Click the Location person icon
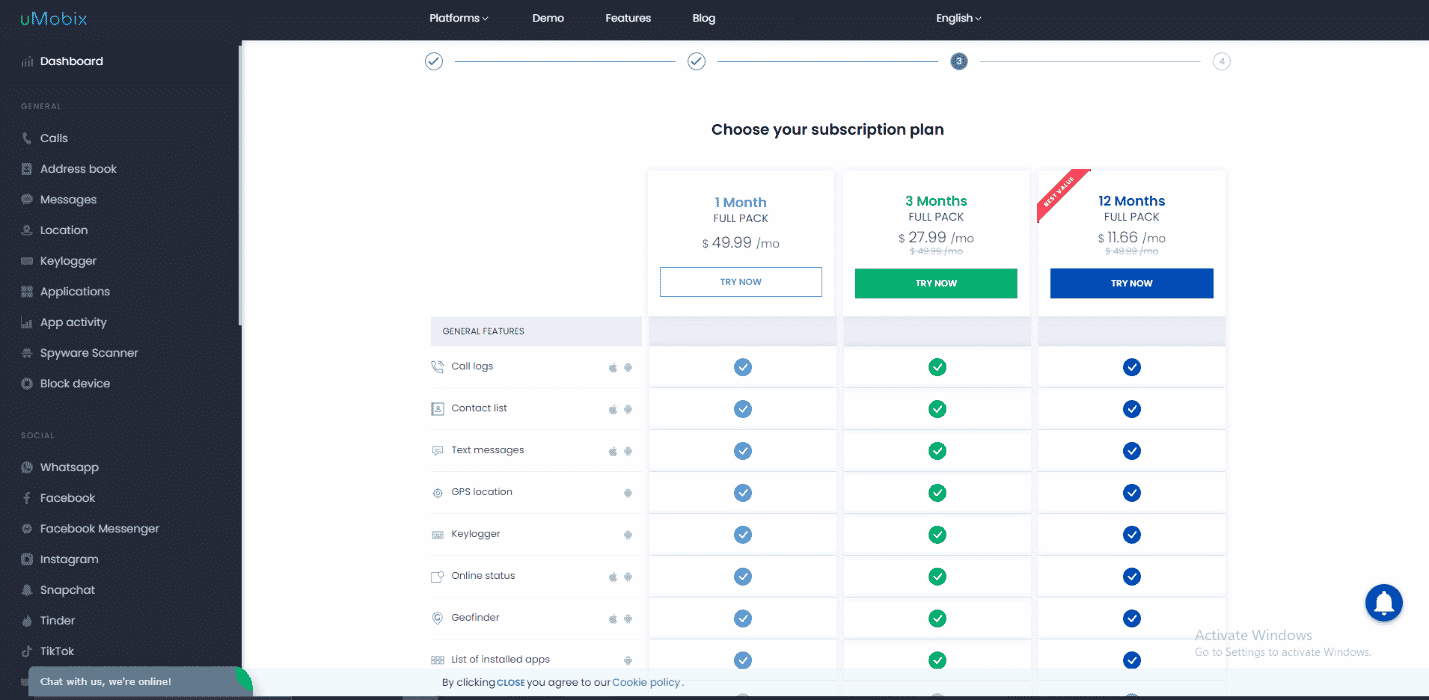The image size is (1429, 700). (27, 230)
